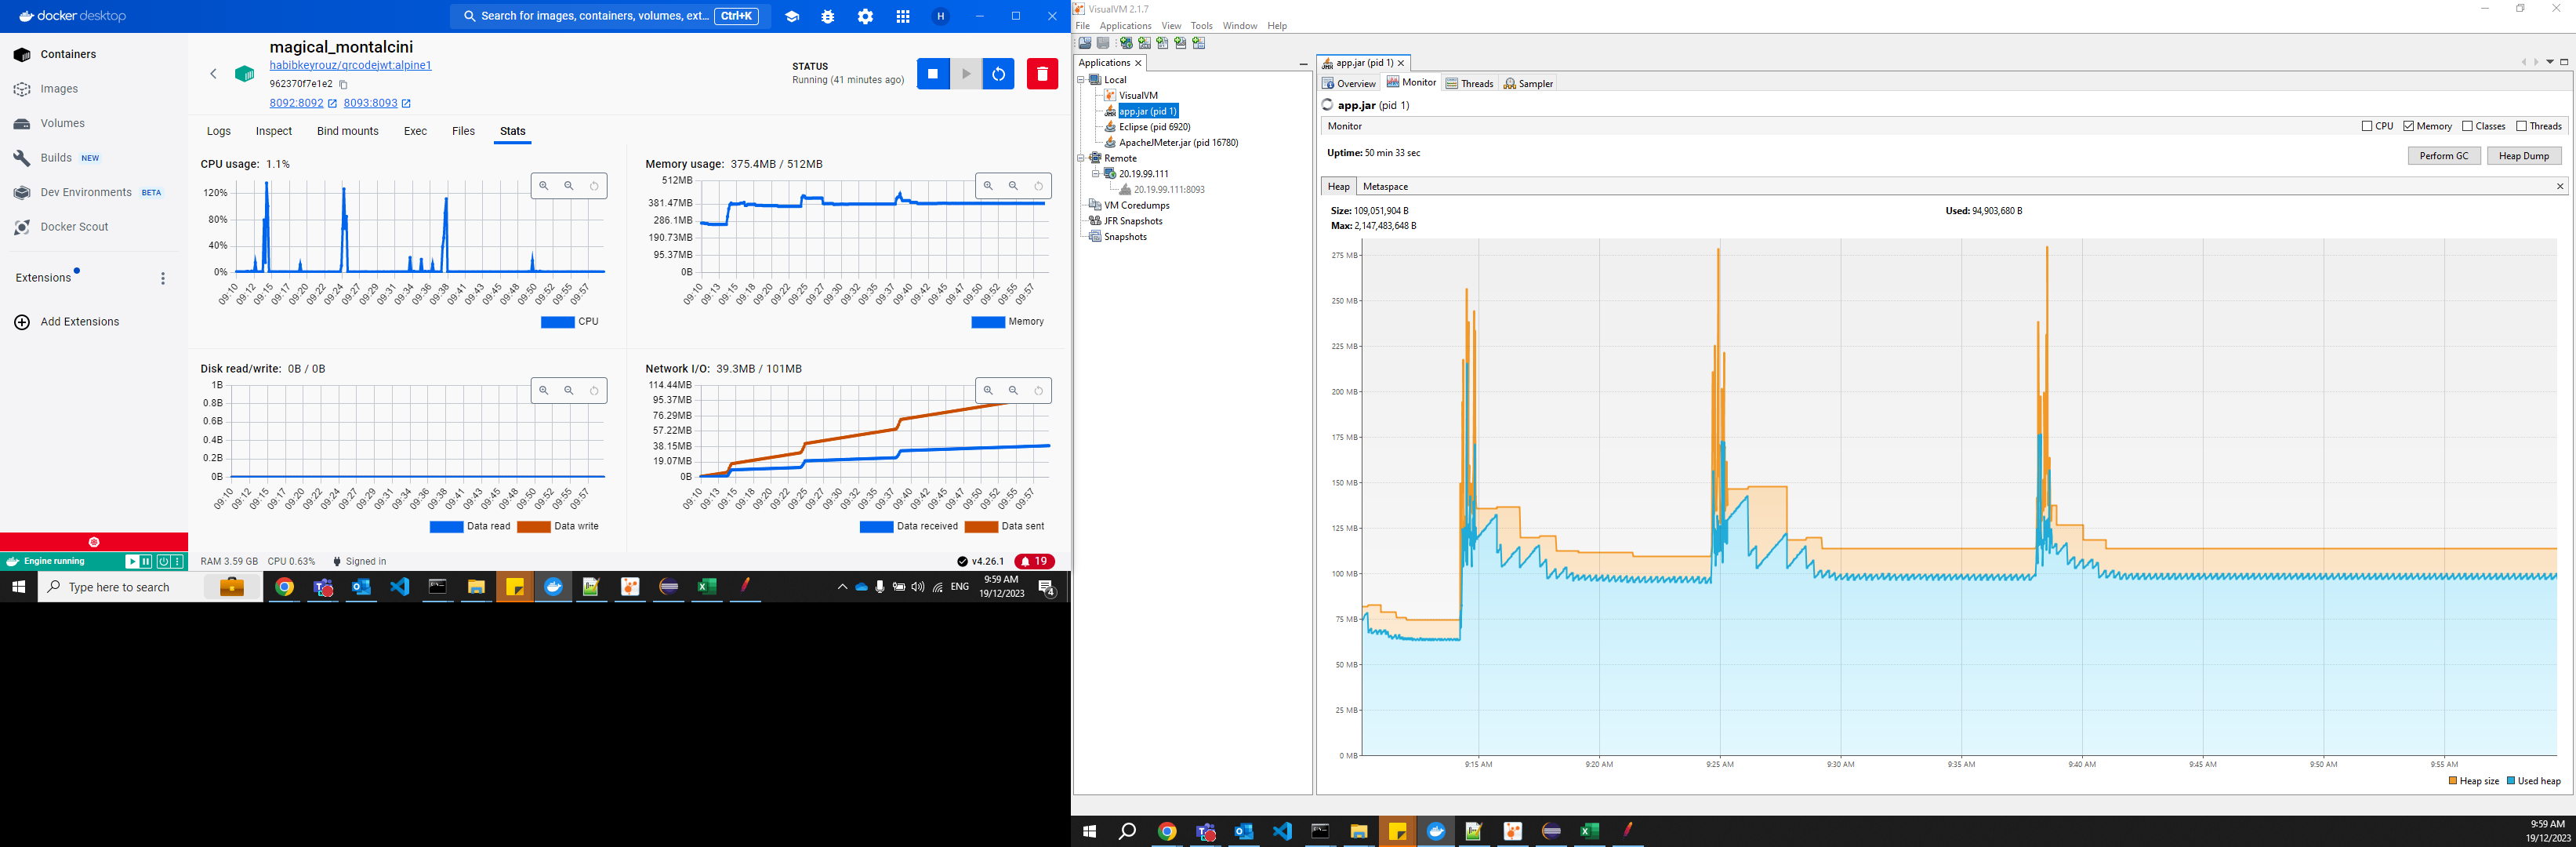
Task: Stop the magical_montalcini container
Action: 933,74
